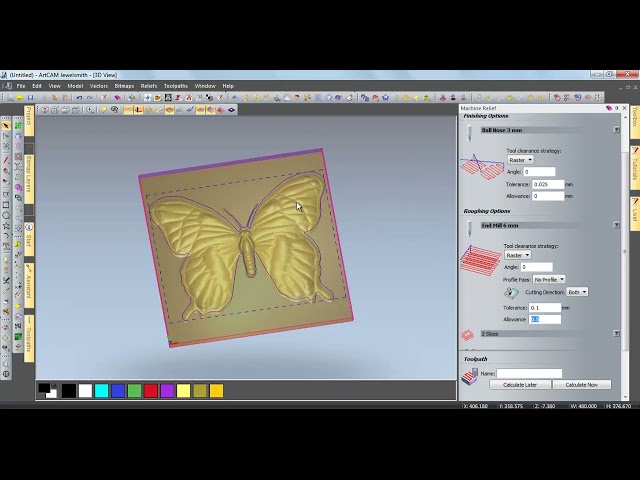
Task: Open the Profile Pass dropdown
Action: pos(549,280)
